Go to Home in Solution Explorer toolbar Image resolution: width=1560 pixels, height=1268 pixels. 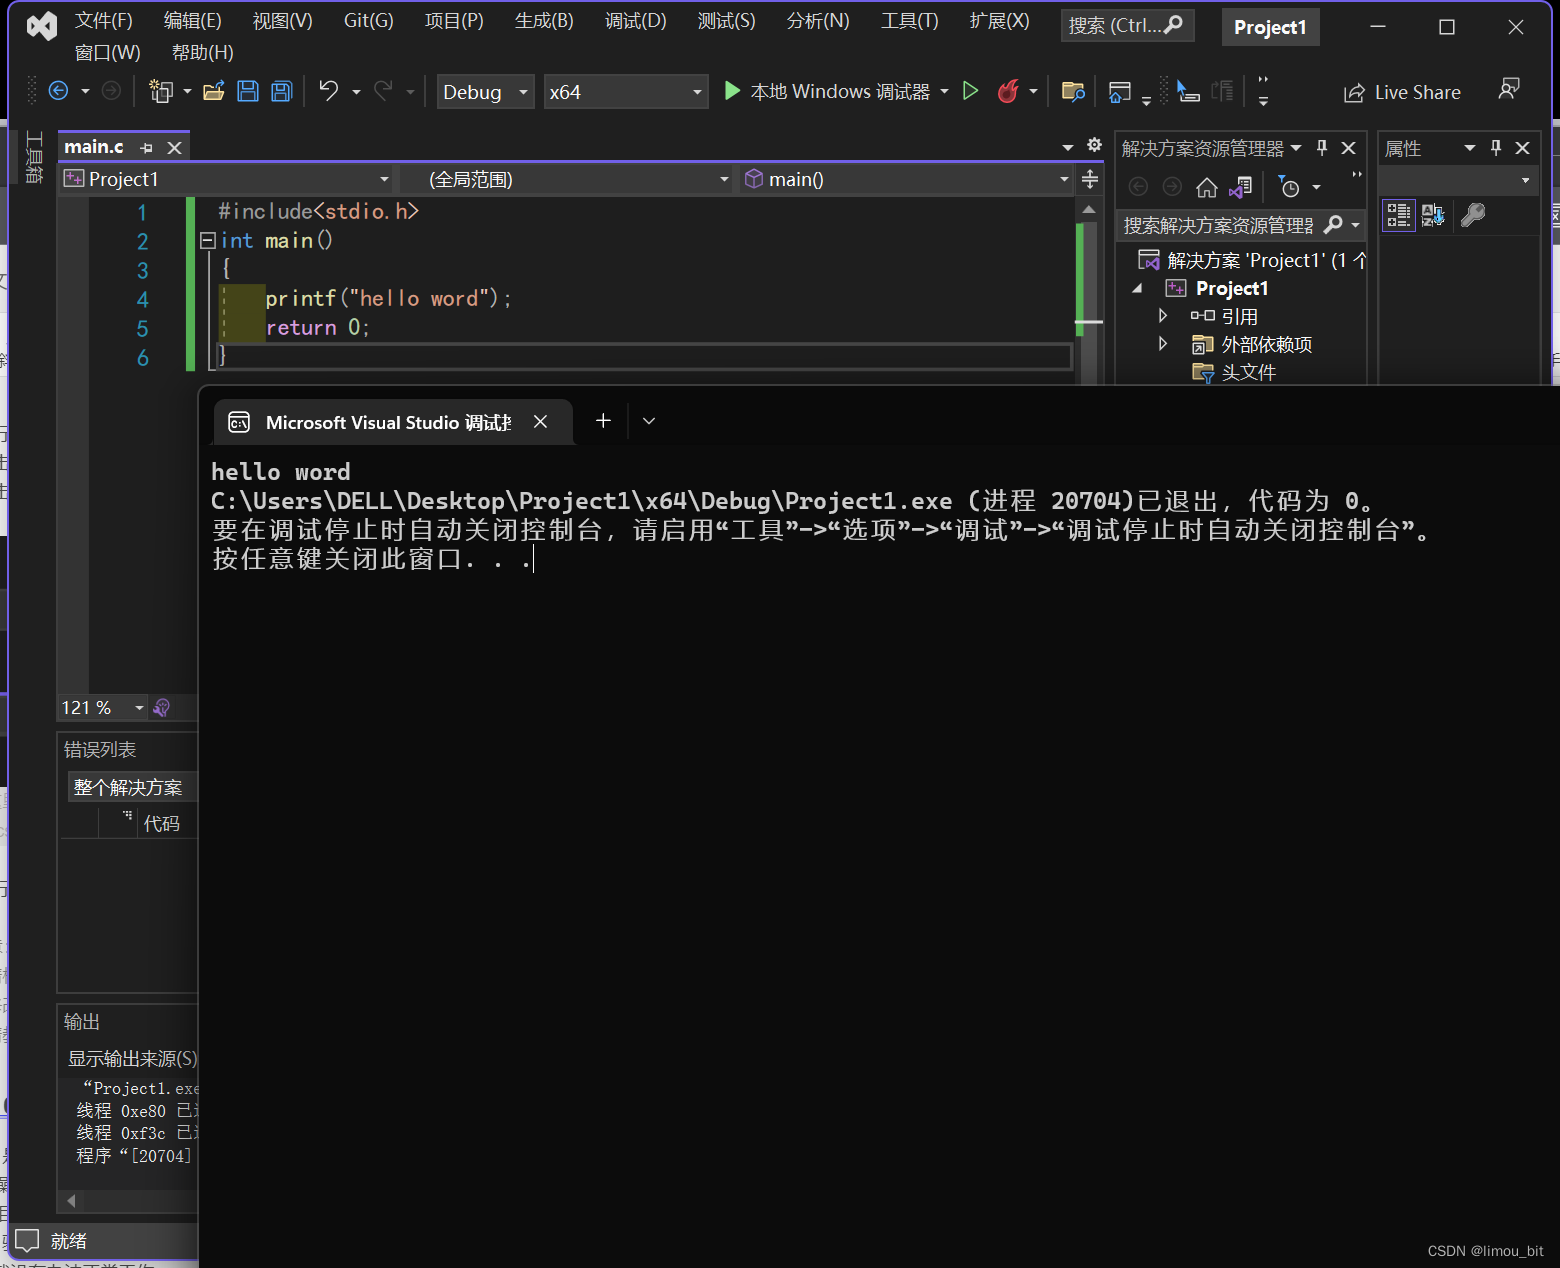coord(1207,188)
